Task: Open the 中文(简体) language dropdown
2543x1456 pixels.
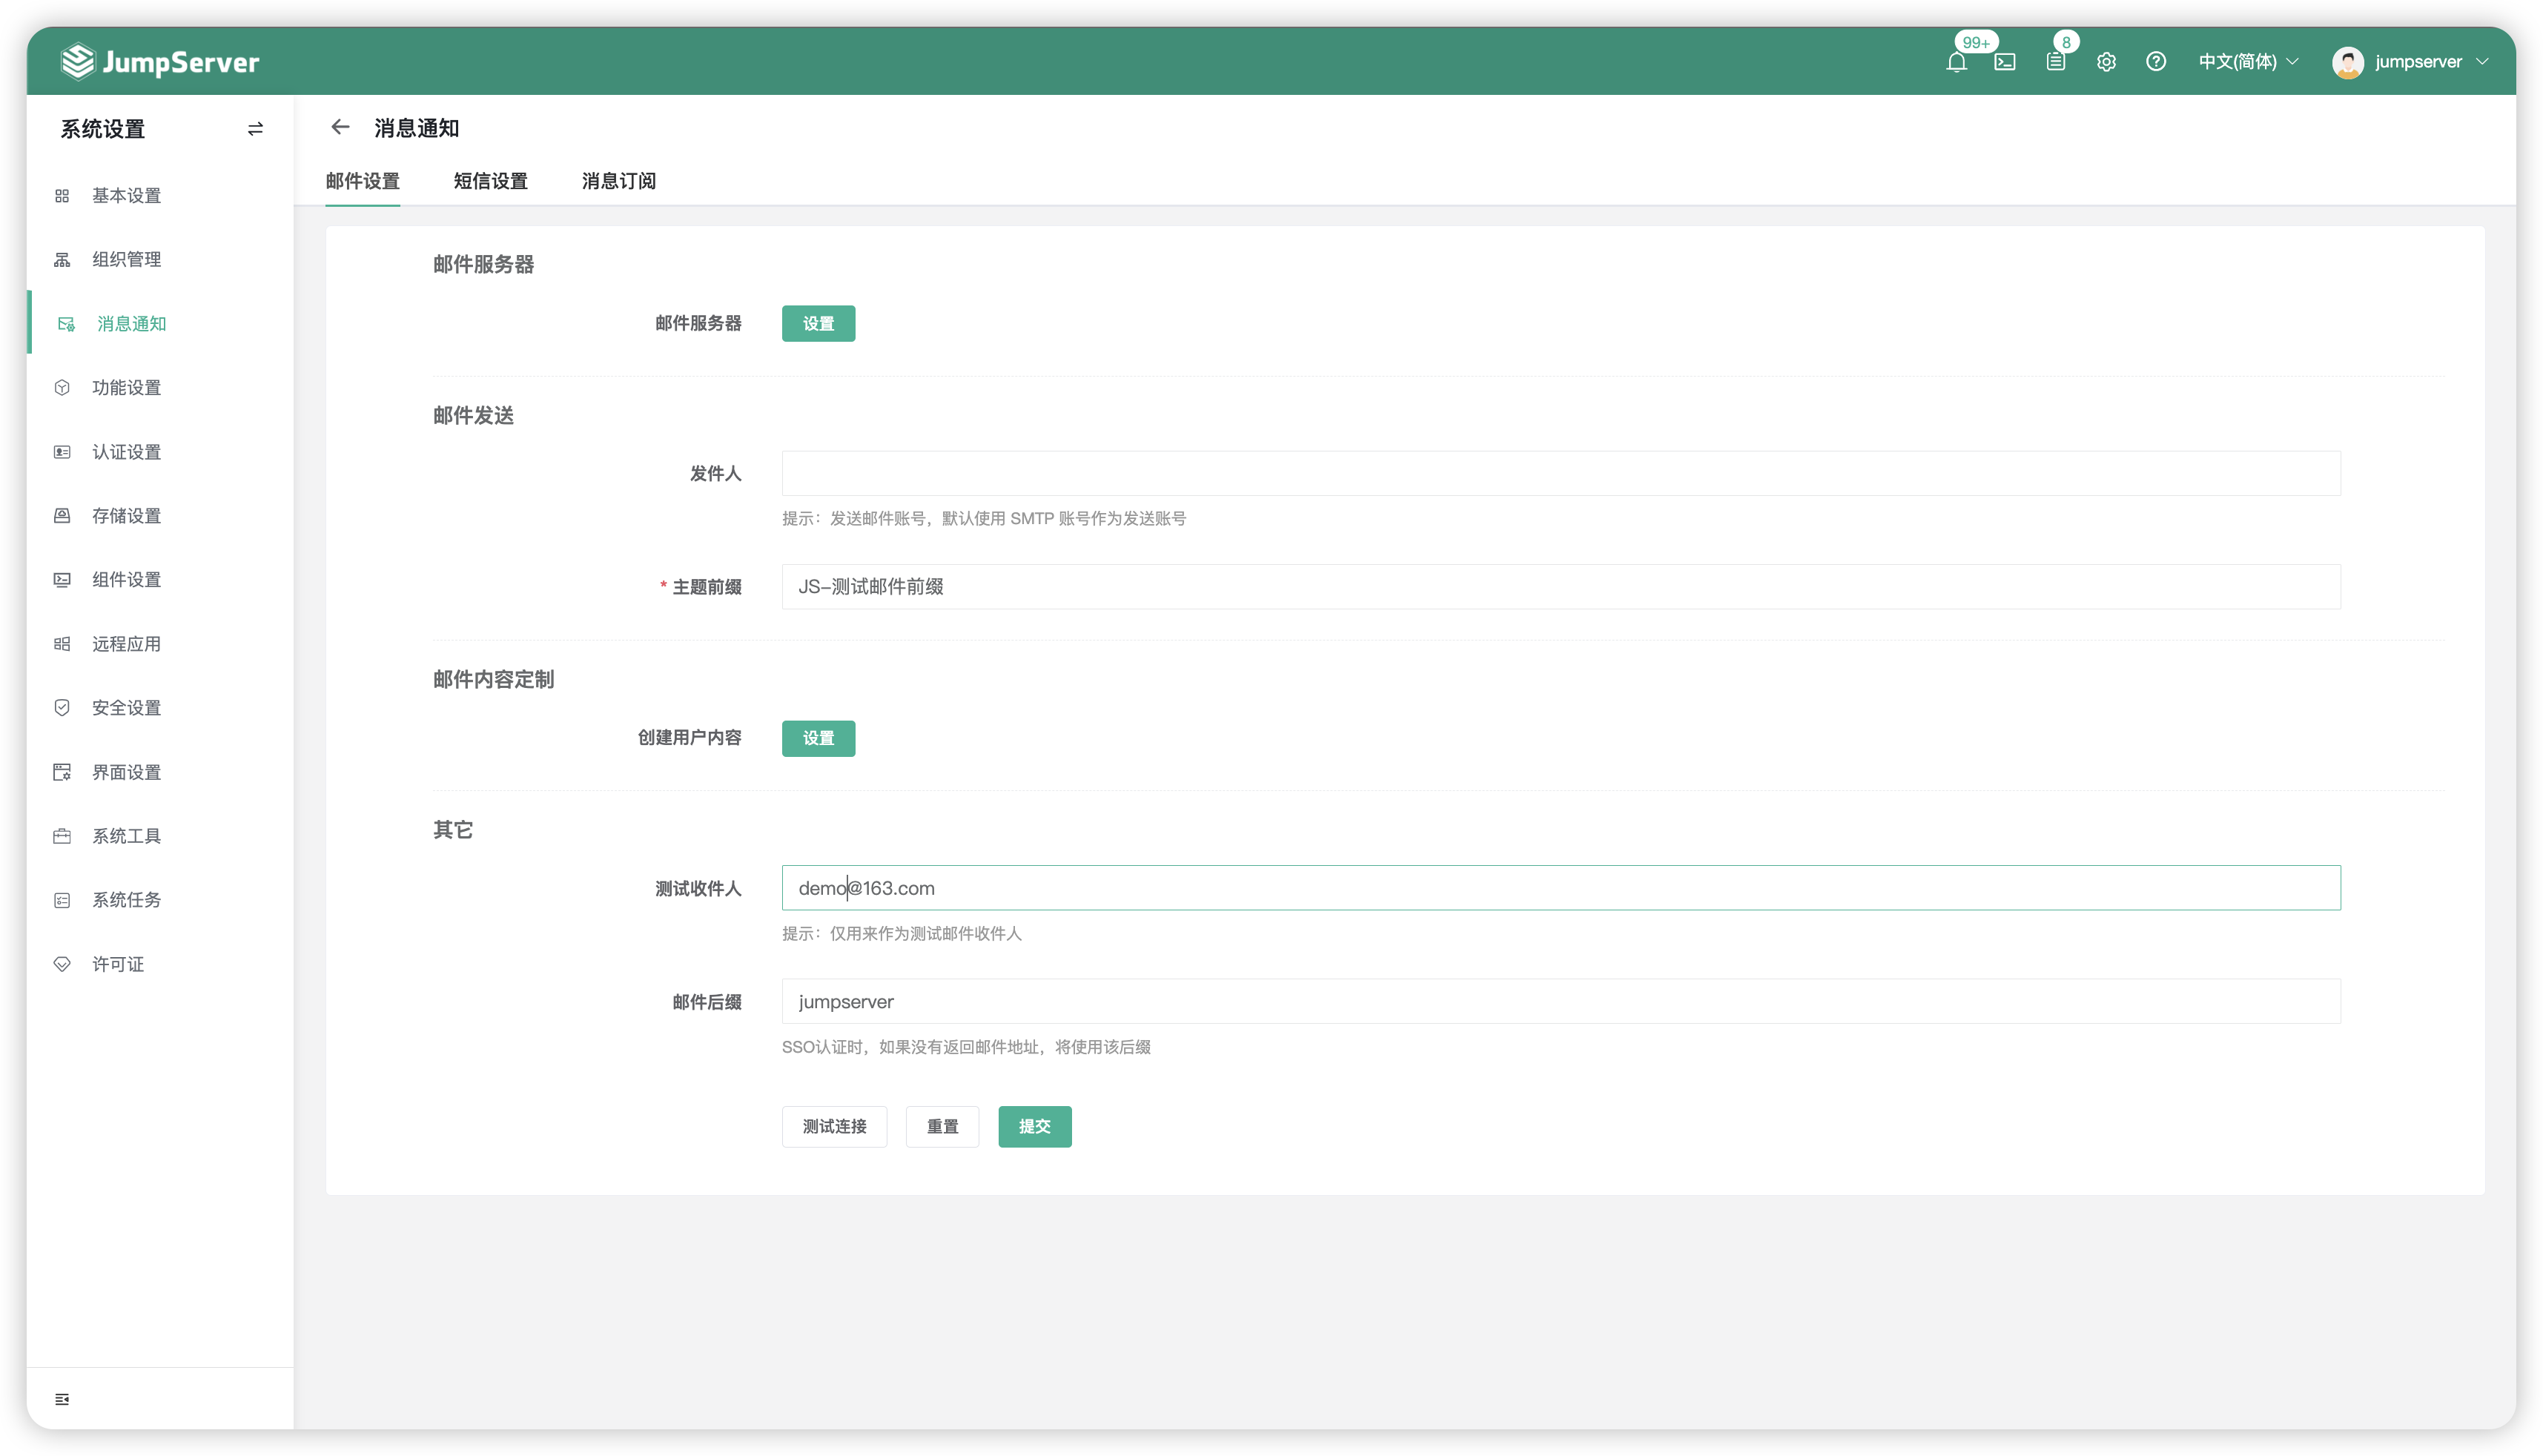Action: click(2248, 62)
